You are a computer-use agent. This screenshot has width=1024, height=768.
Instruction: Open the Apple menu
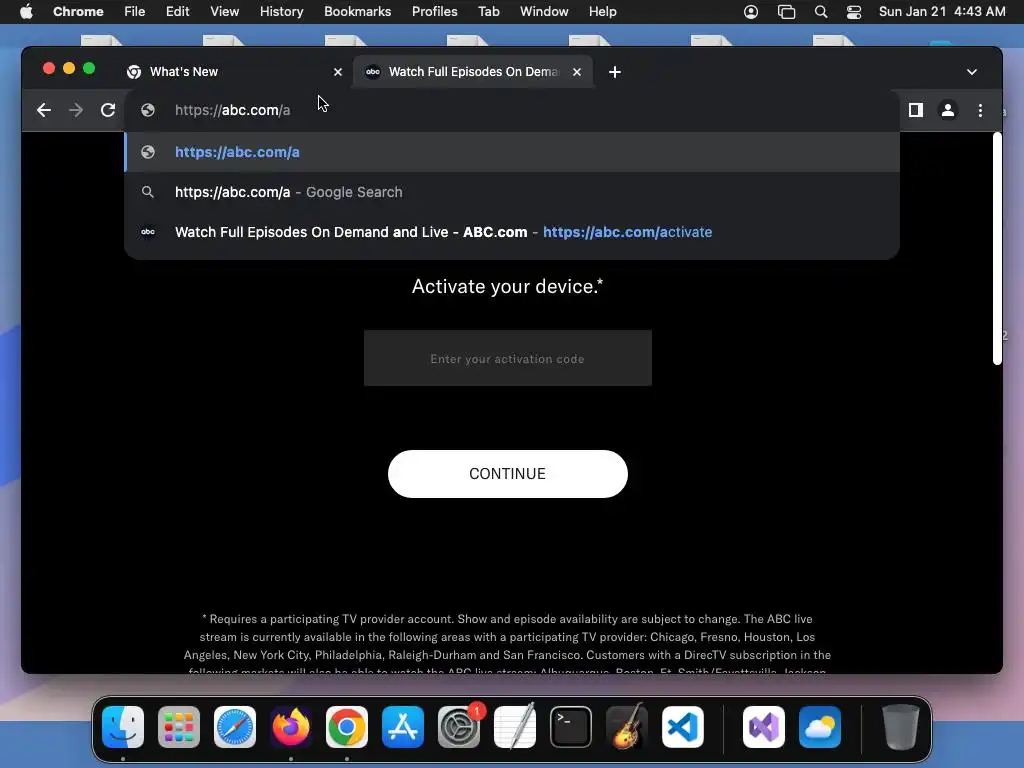coord(26,12)
